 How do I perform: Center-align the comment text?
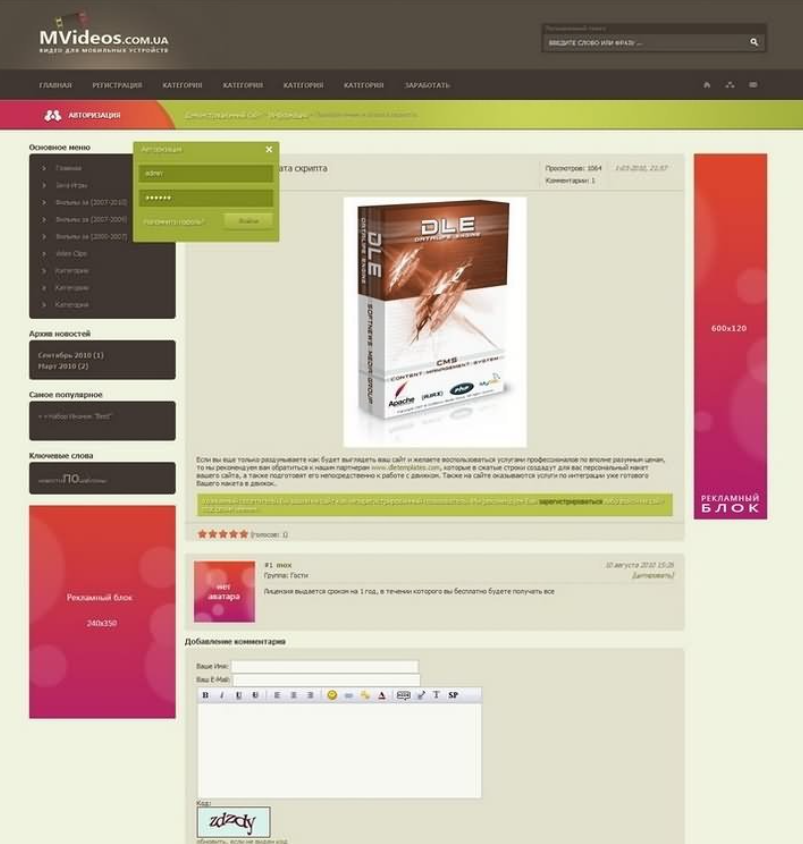294,695
